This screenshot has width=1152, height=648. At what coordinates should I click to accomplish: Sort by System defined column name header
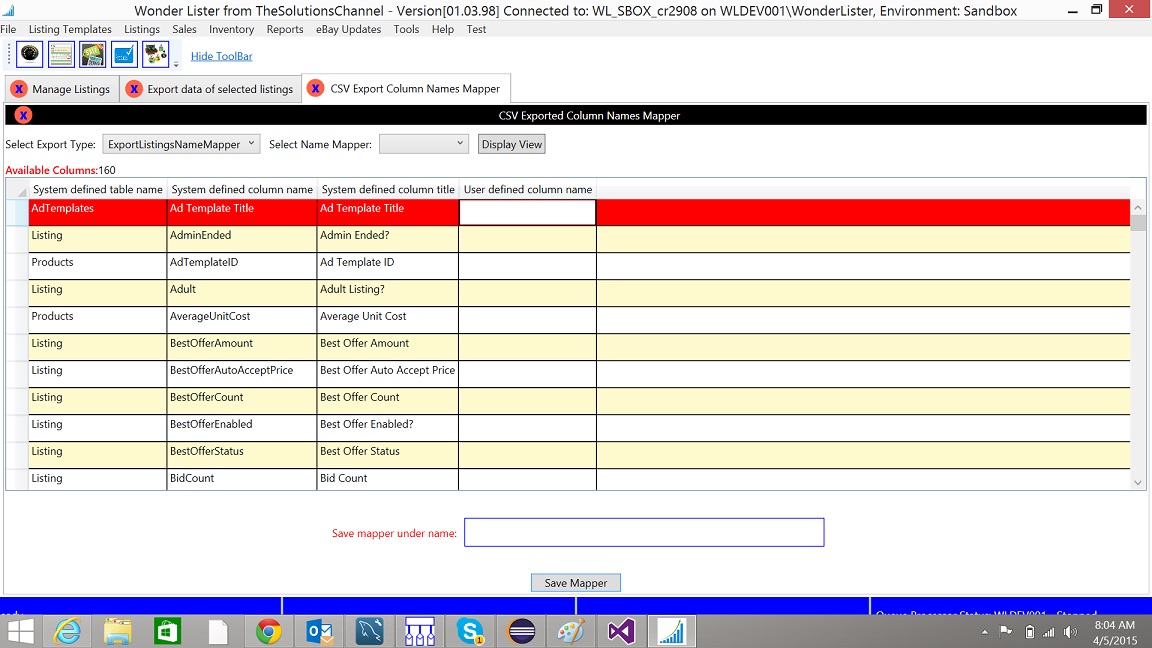[242, 190]
